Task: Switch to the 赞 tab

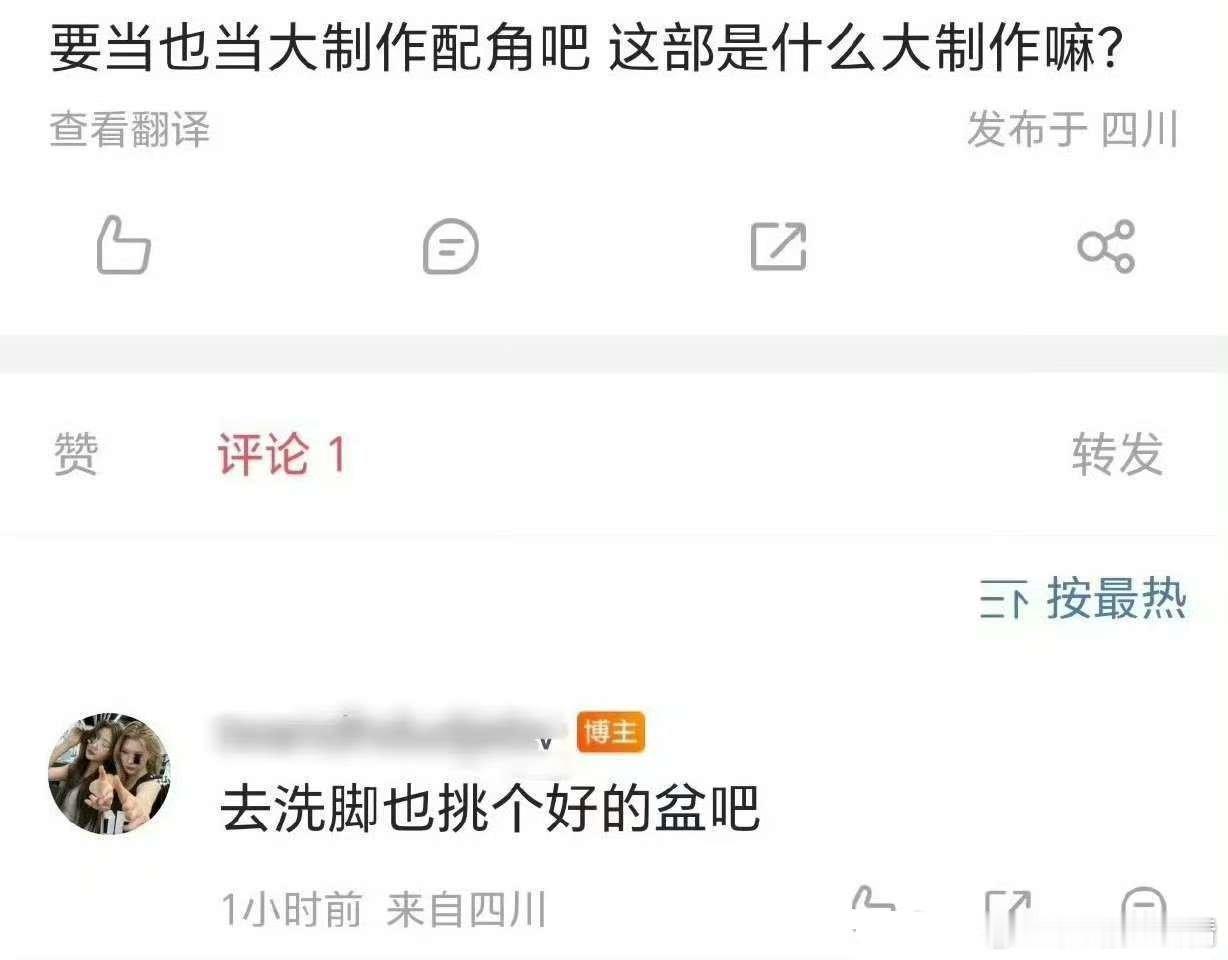Action: [x=75, y=455]
